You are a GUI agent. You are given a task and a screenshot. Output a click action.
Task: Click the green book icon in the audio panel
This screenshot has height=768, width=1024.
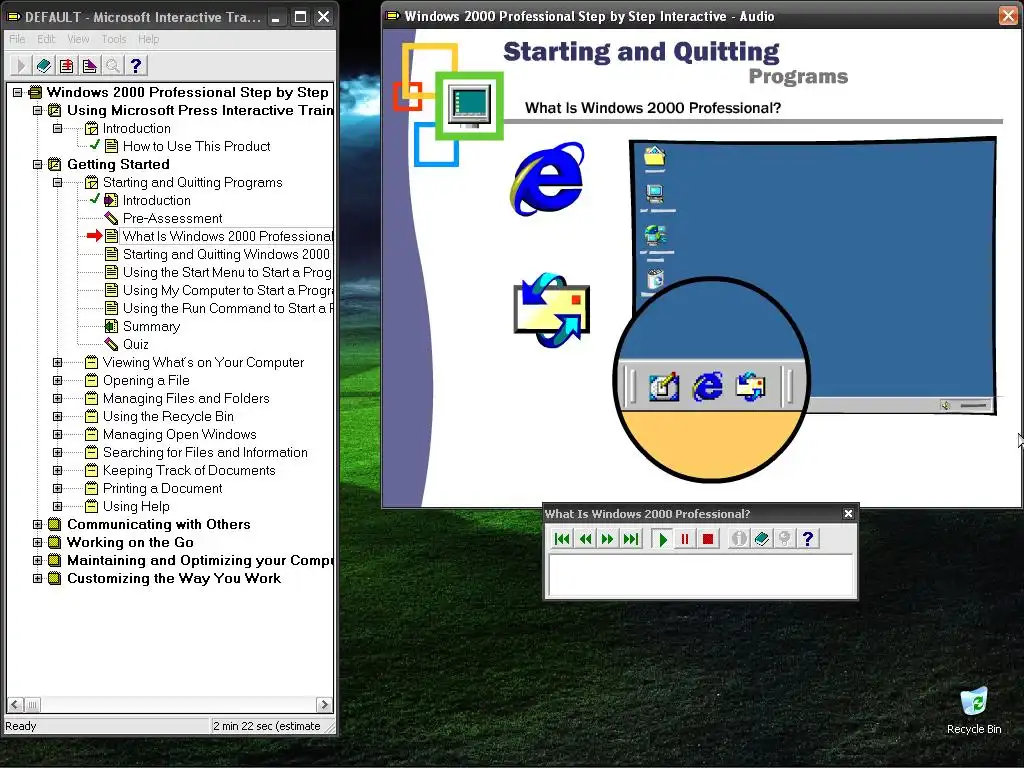[x=761, y=539]
